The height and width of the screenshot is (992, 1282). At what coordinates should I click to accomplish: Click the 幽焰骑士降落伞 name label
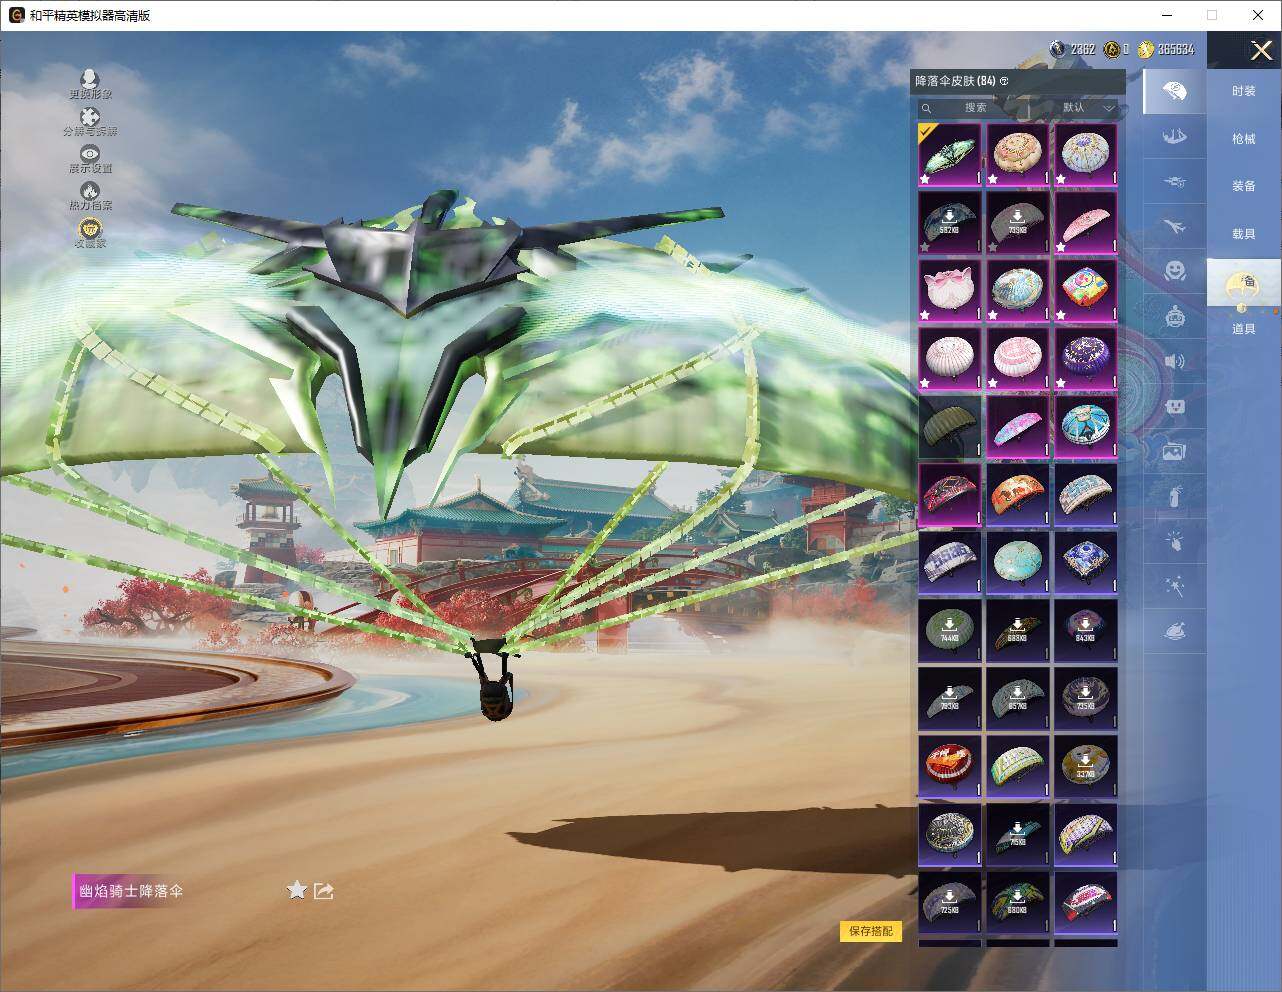(132, 891)
